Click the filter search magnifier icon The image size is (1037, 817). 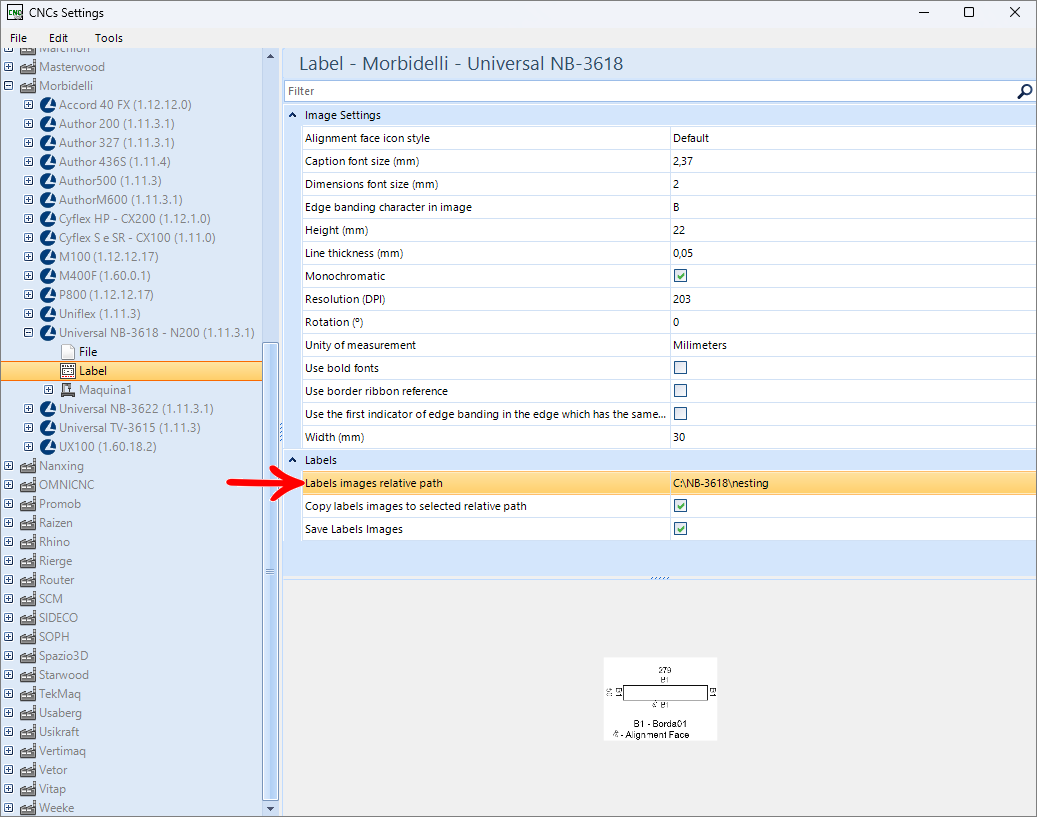(x=1024, y=91)
